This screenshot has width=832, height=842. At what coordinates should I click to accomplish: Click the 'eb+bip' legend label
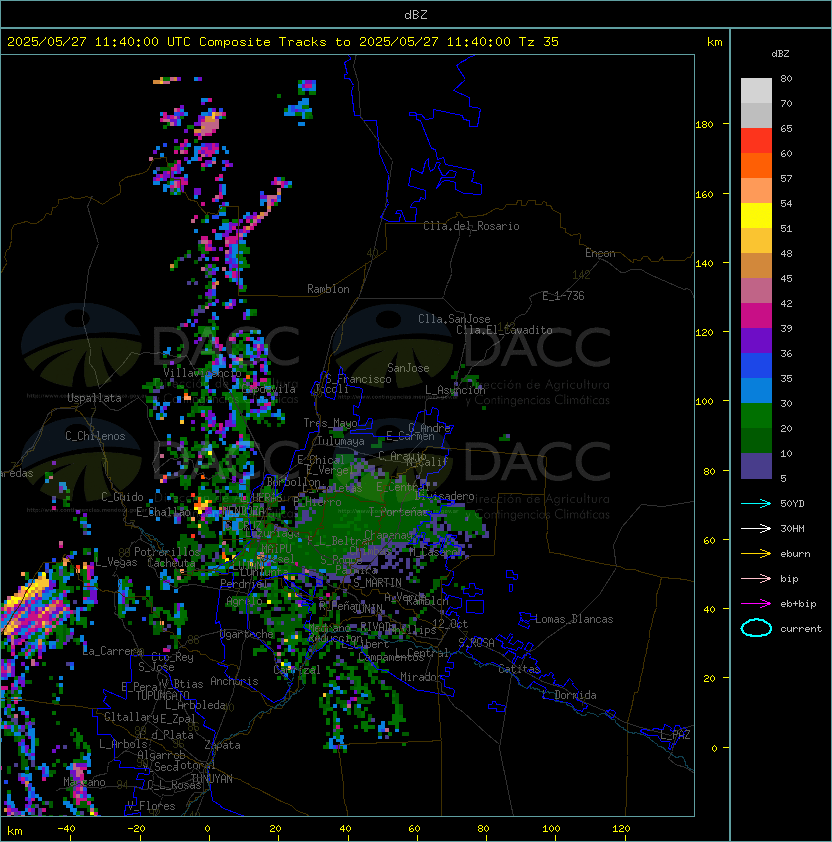tap(798, 604)
